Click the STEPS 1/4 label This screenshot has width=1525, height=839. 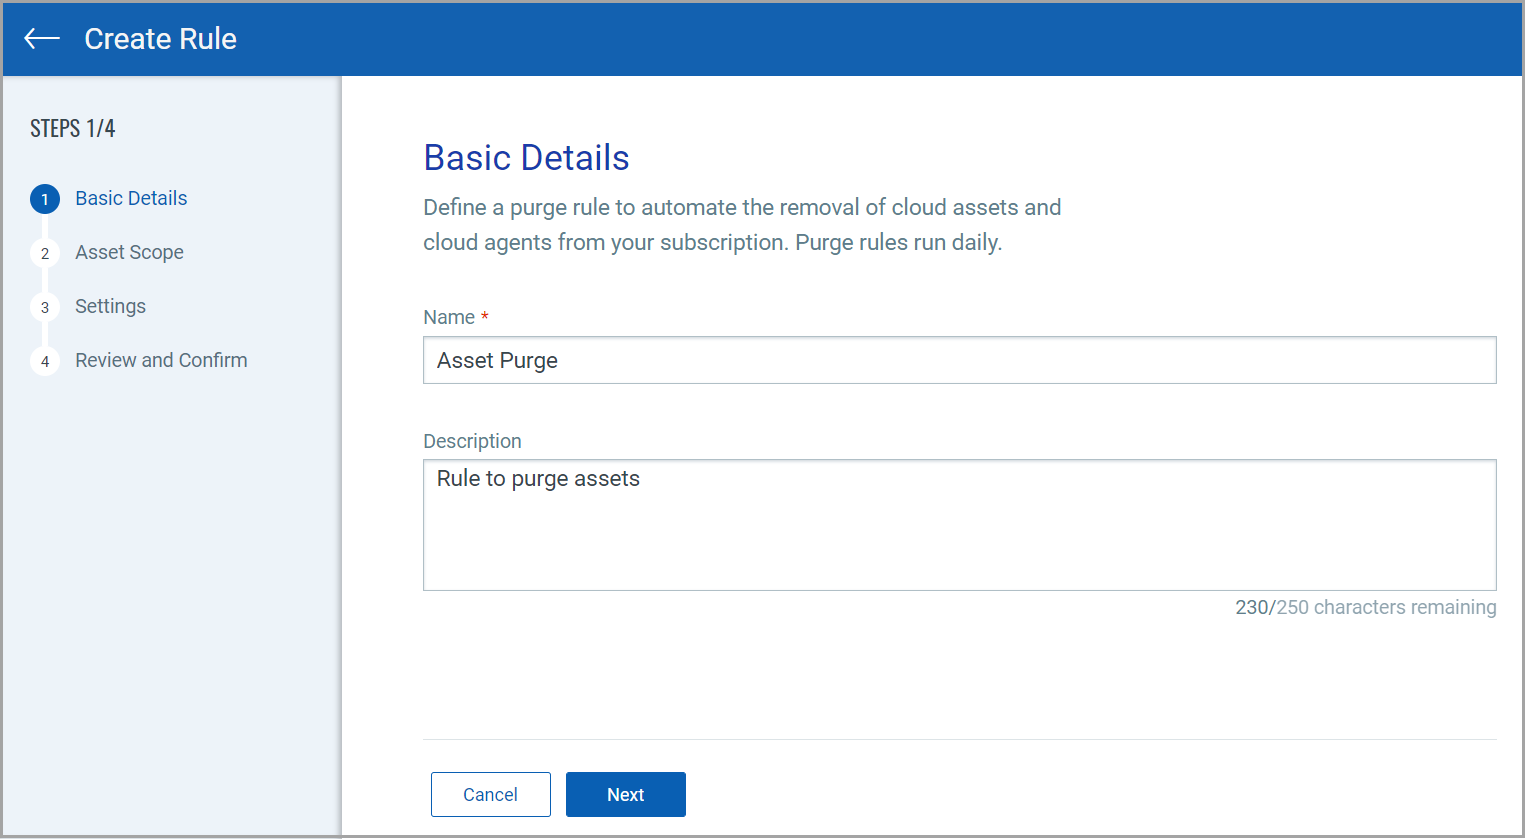click(x=72, y=128)
